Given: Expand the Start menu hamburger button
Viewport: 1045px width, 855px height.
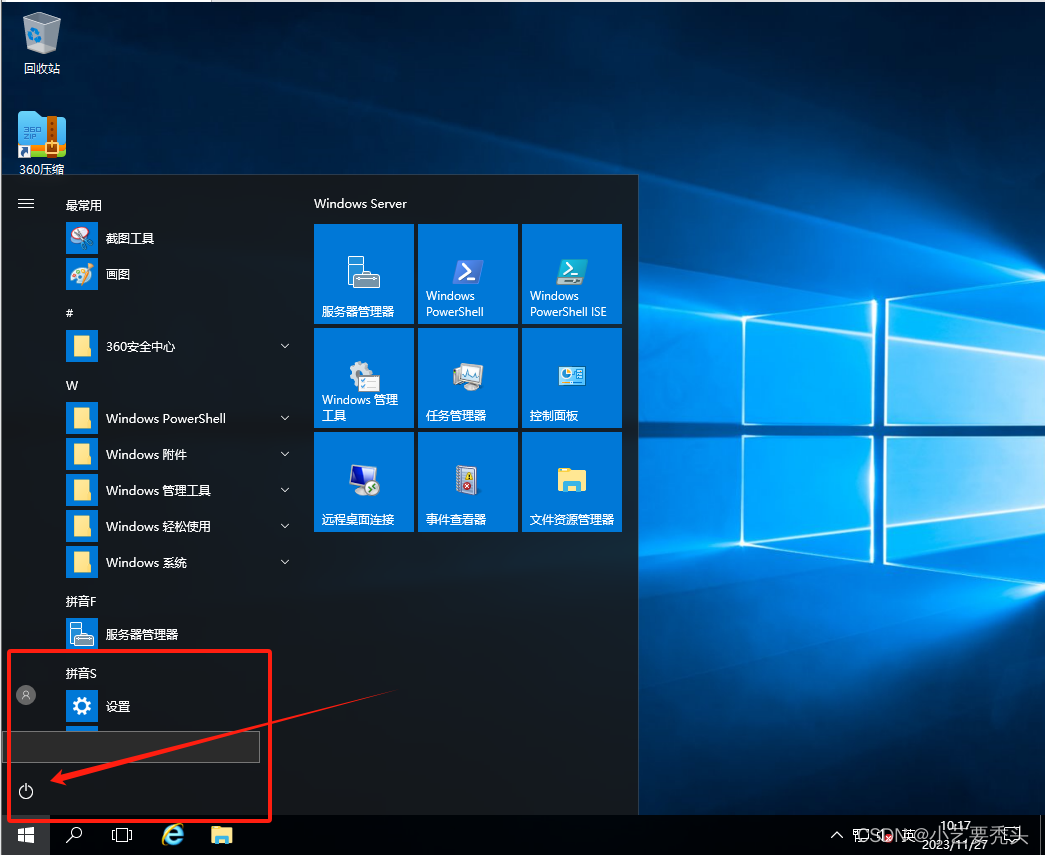Looking at the screenshot, I should 26,204.
